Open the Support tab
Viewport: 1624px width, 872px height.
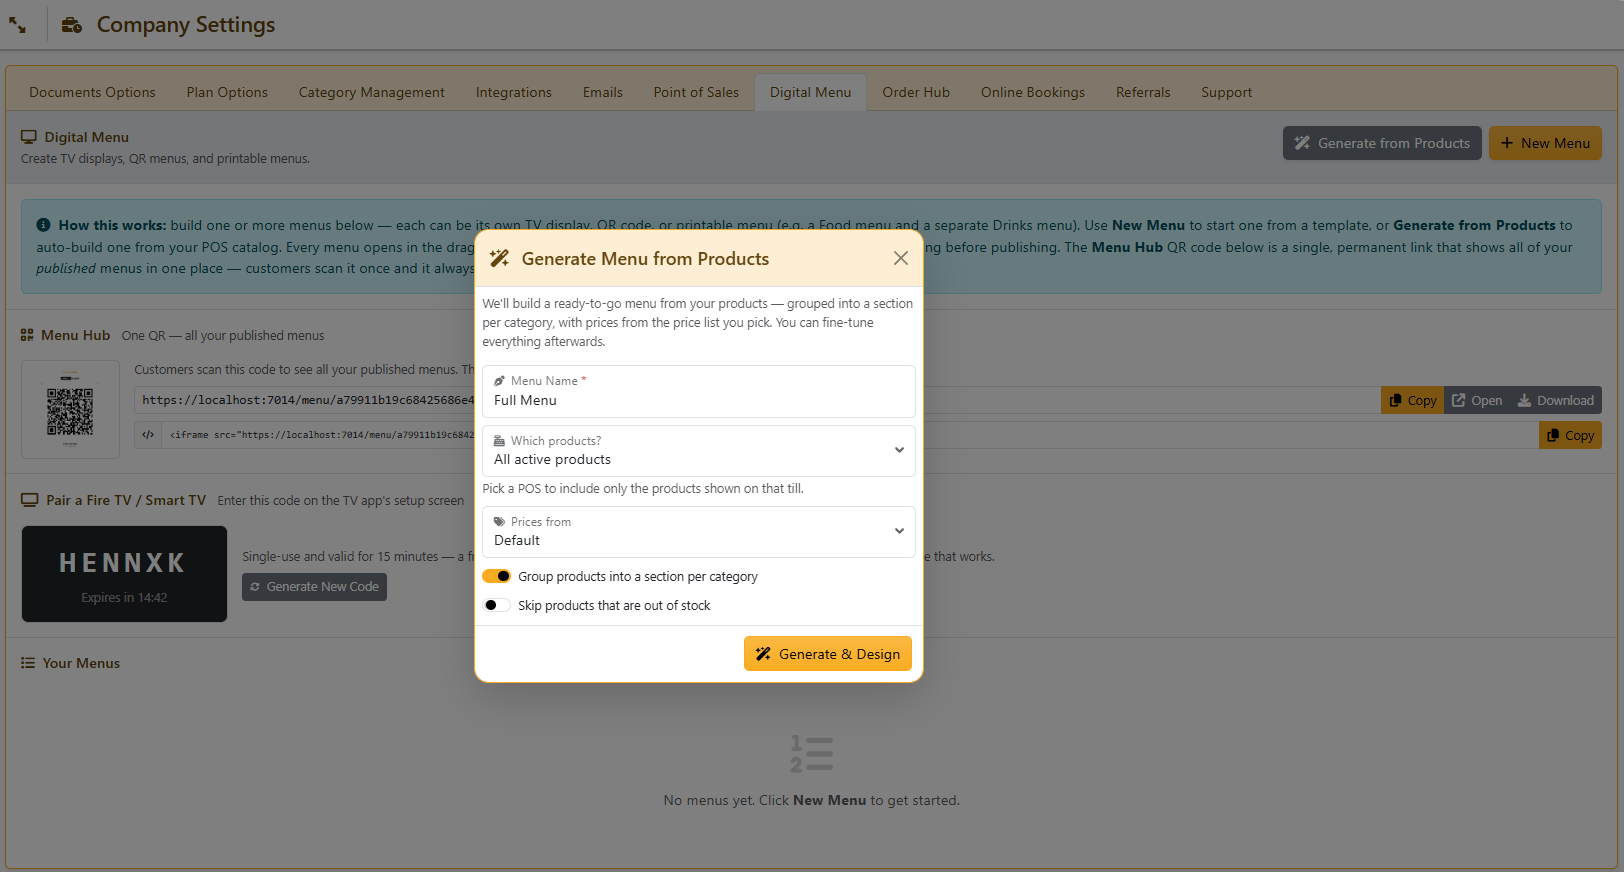coord(1227,92)
